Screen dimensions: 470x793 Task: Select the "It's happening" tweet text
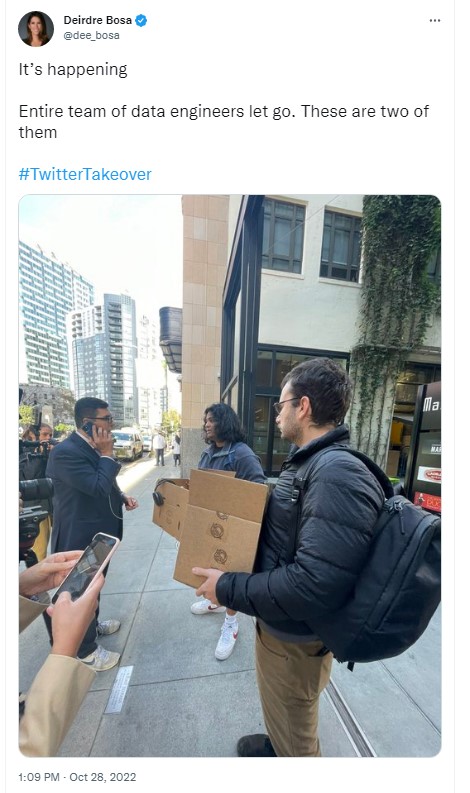coord(73,69)
